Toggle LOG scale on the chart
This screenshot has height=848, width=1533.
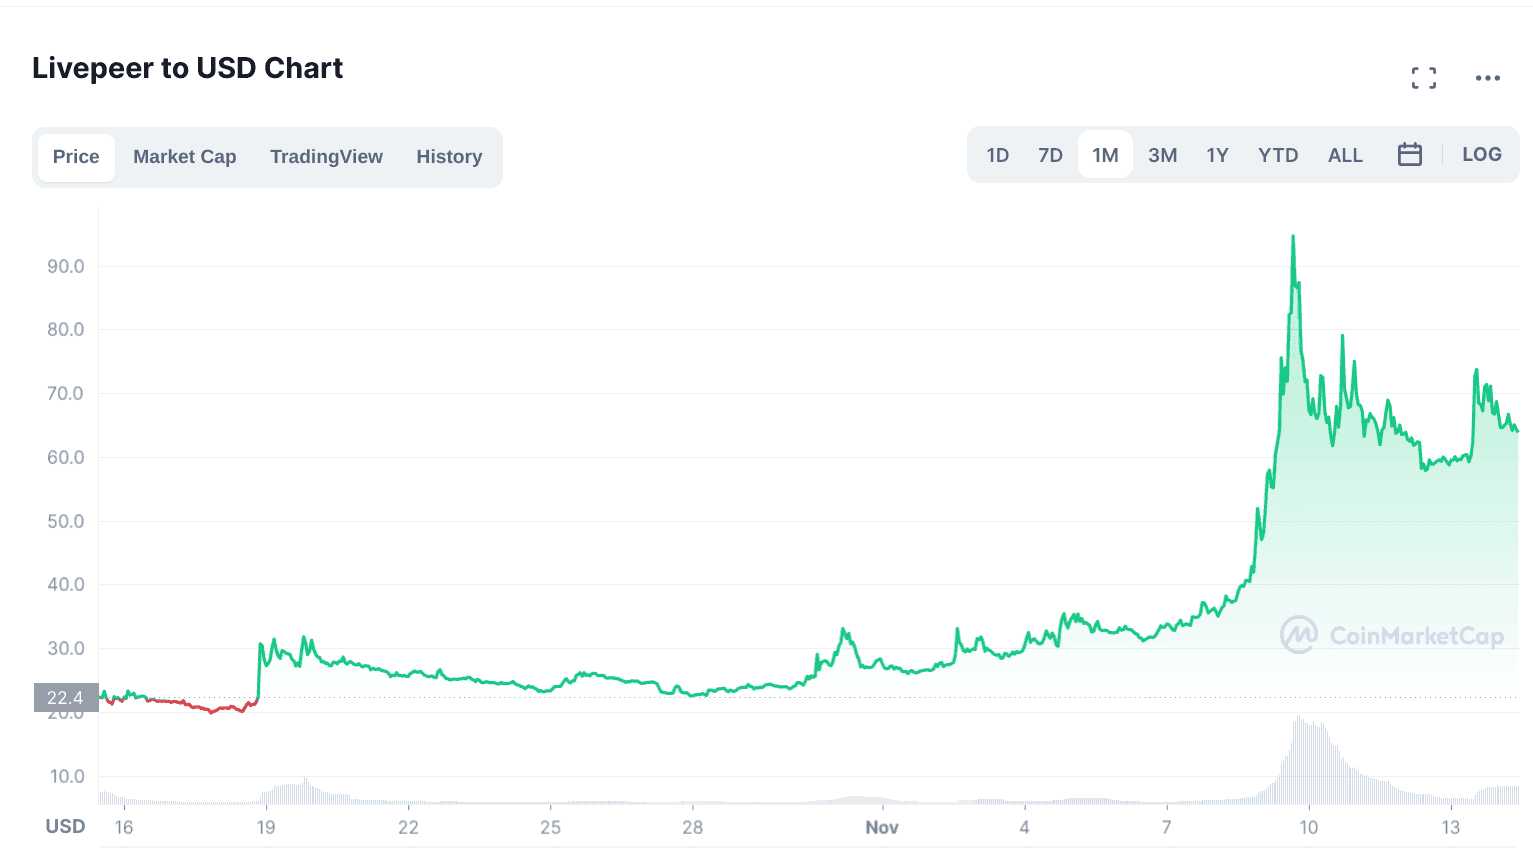pyautogui.click(x=1481, y=155)
